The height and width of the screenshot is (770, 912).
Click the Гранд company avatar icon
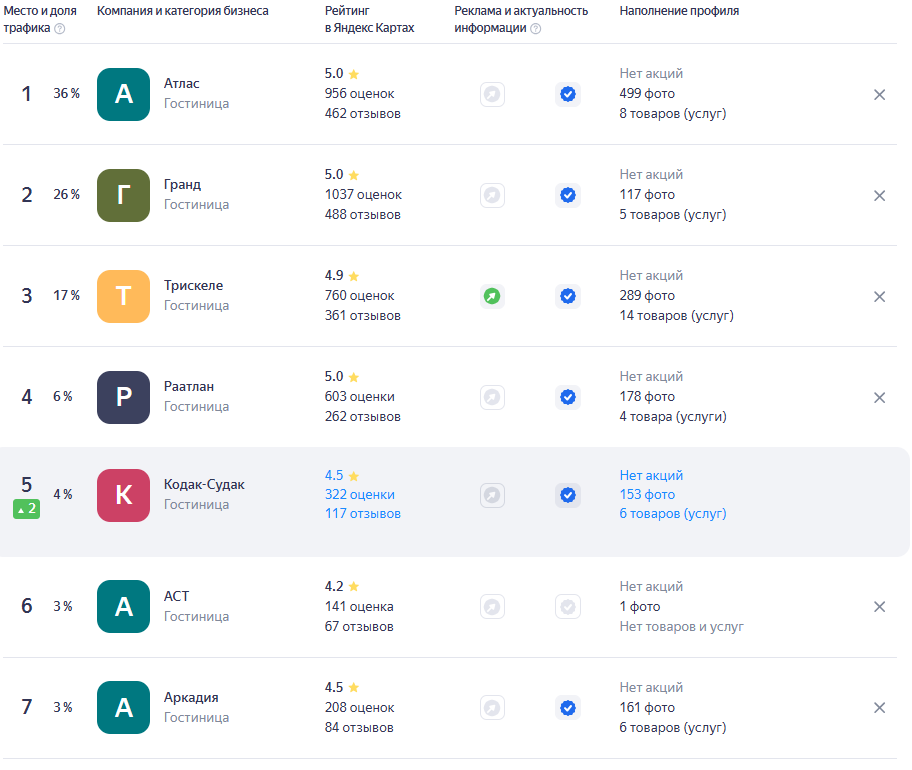pyautogui.click(x=123, y=195)
